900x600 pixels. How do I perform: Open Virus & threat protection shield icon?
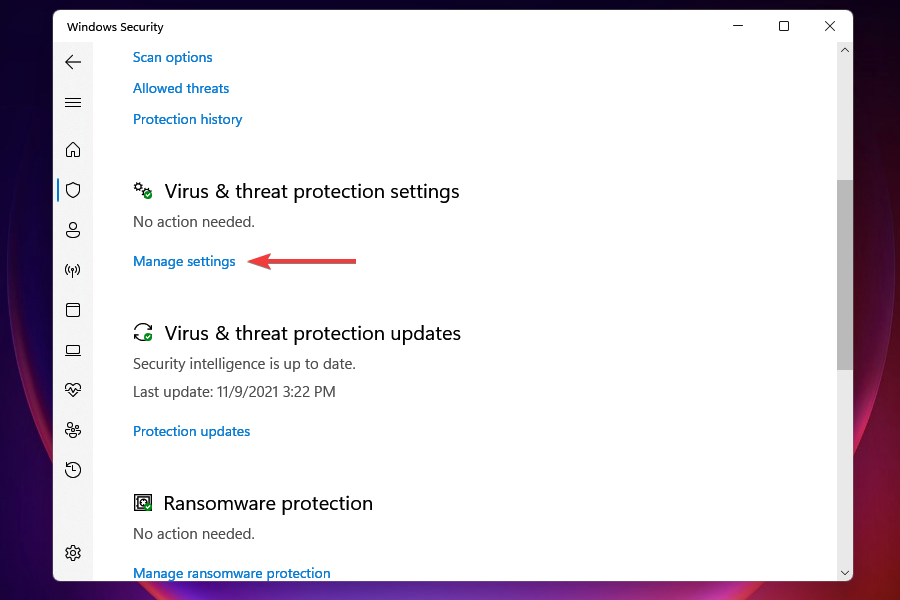(73, 189)
